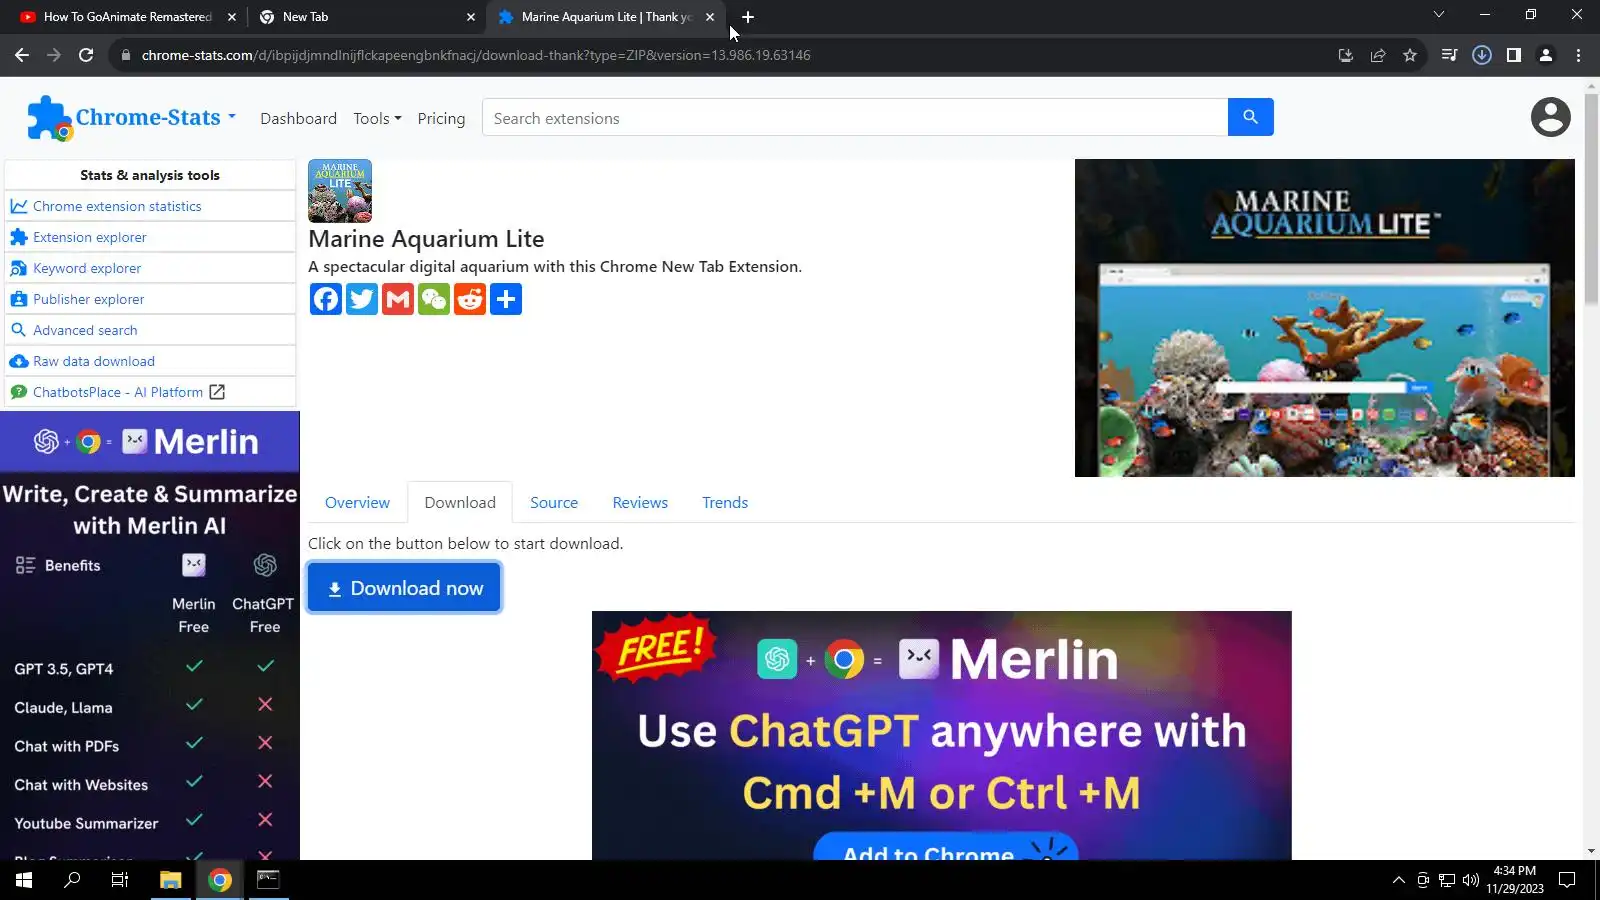
Task: Open ChatbotsPlace - AI Platform link
Action: click(118, 392)
